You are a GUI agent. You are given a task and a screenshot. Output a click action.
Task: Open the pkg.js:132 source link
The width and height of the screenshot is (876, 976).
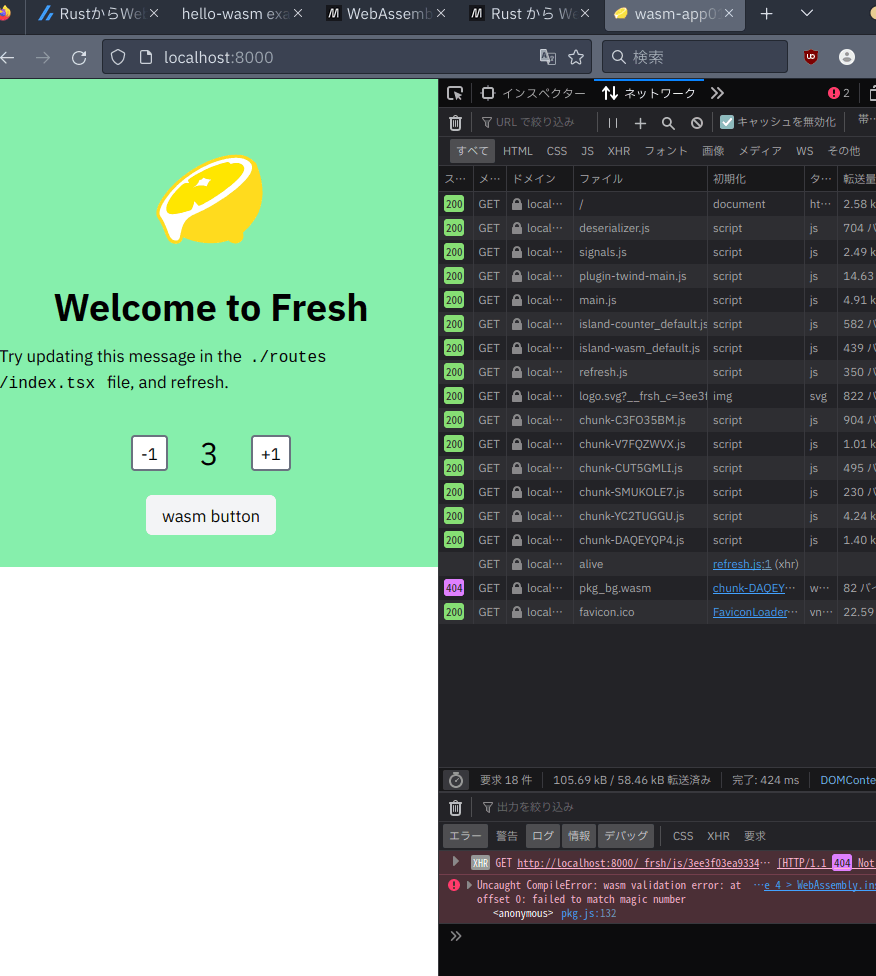click(588, 913)
